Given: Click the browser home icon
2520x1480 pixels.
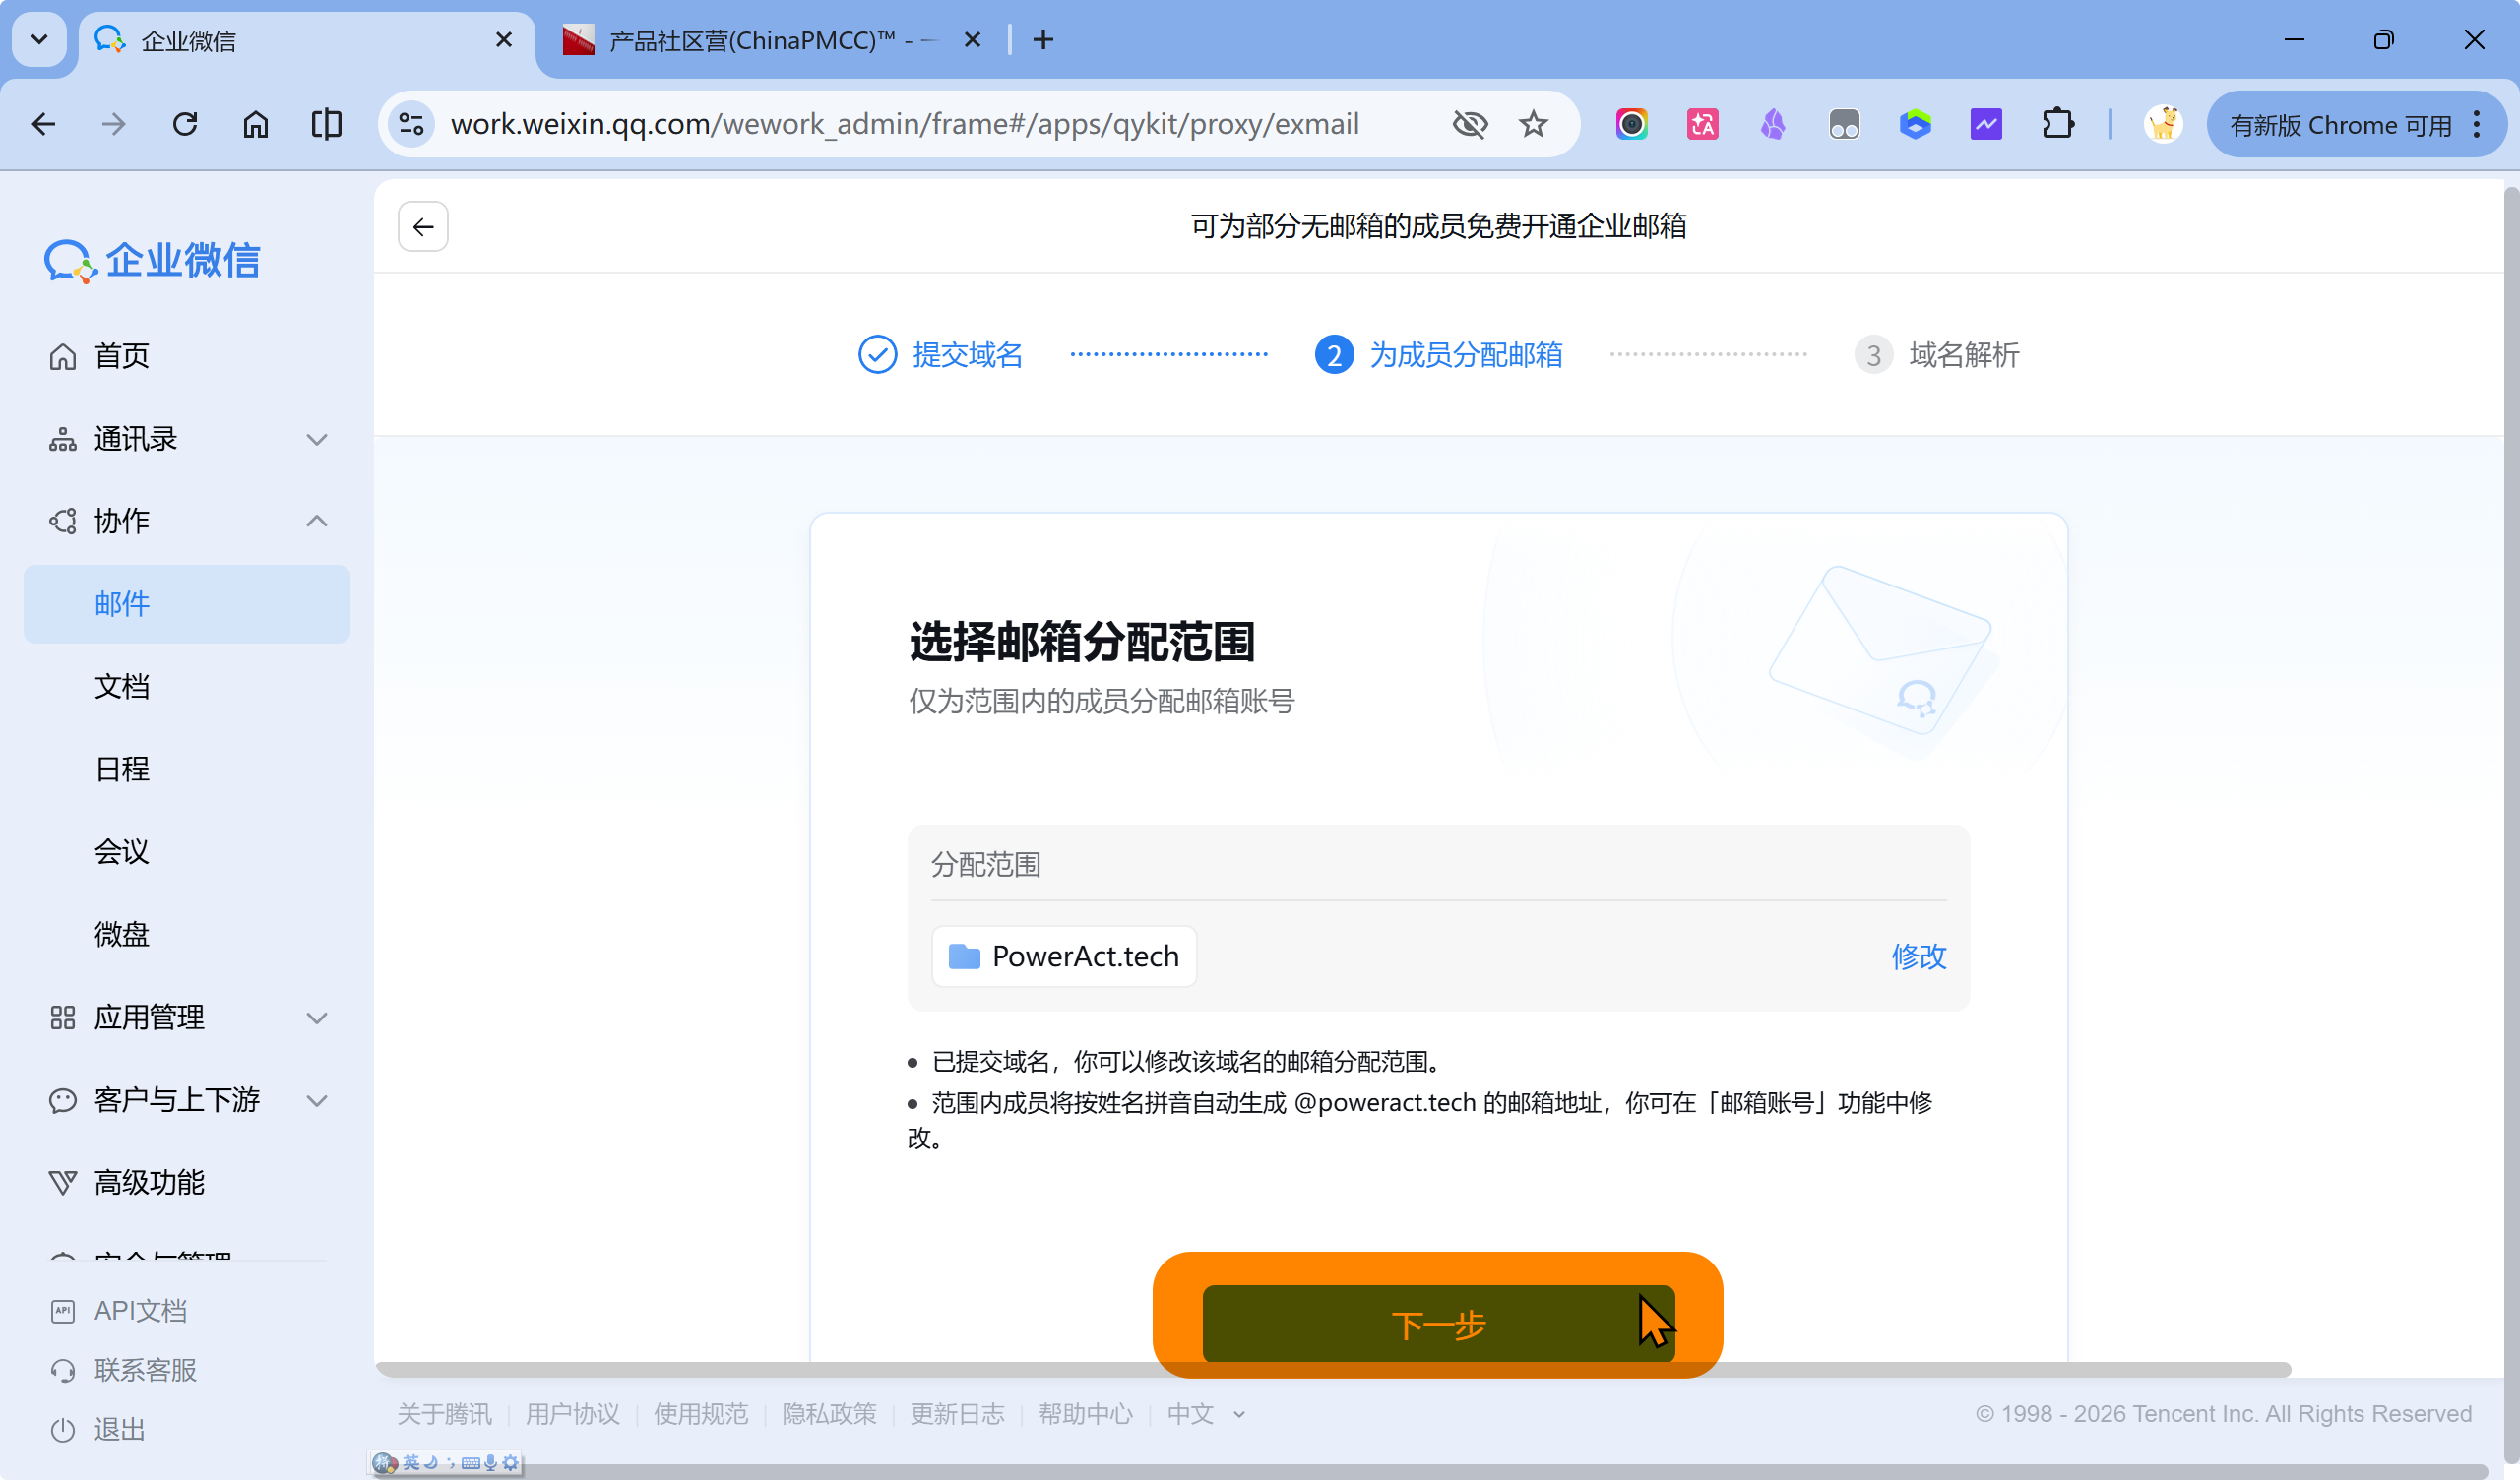Looking at the screenshot, I should pyautogui.click(x=256, y=125).
